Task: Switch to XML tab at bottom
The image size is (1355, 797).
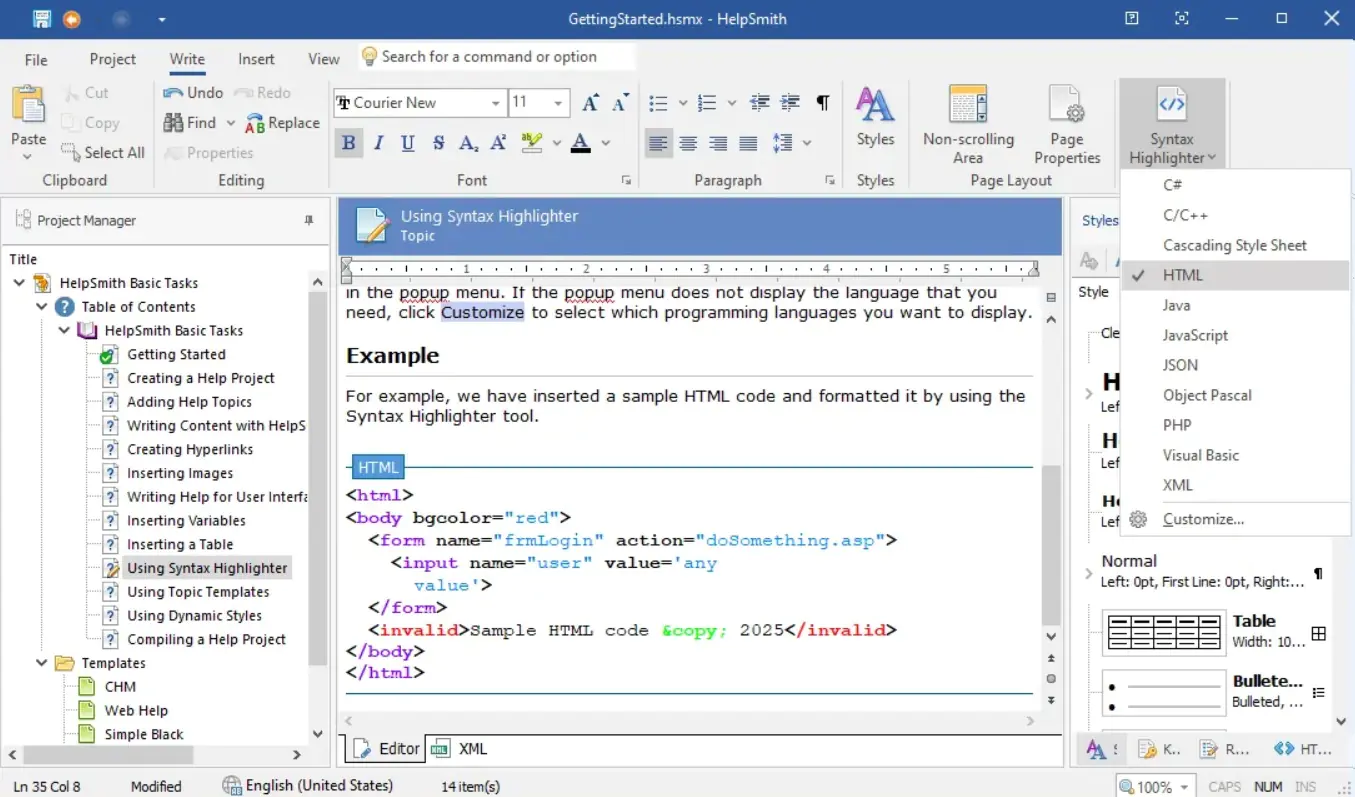Action: pyautogui.click(x=460, y=748)
